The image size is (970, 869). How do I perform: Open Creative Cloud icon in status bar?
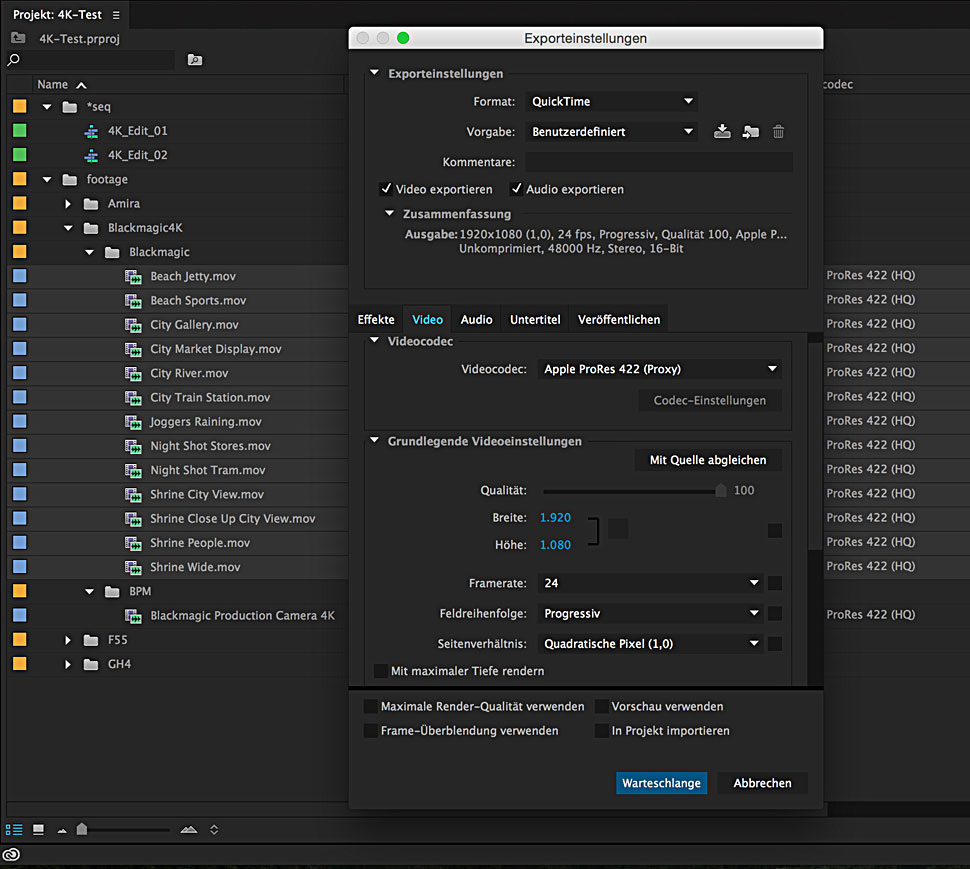click(12, 855)
